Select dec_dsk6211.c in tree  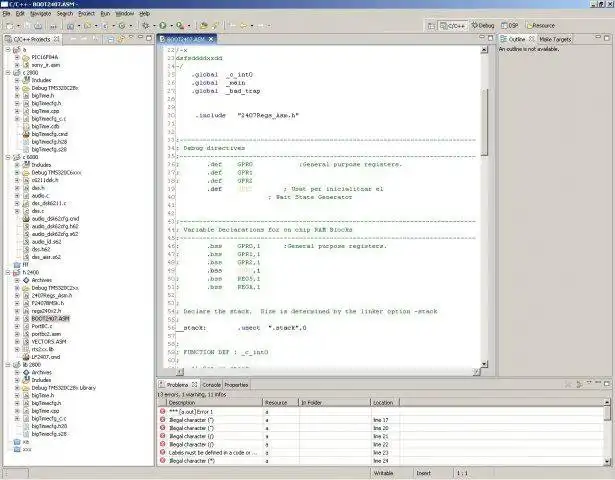click(49, 203)
